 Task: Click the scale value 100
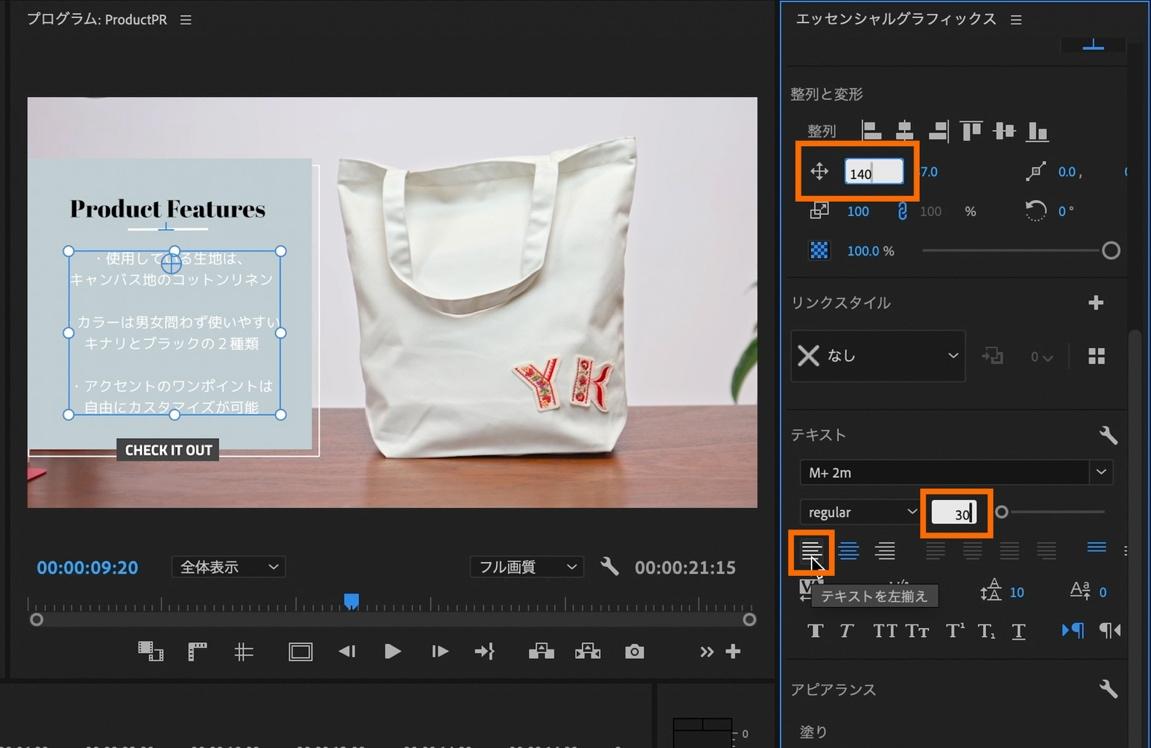(857, 211)
